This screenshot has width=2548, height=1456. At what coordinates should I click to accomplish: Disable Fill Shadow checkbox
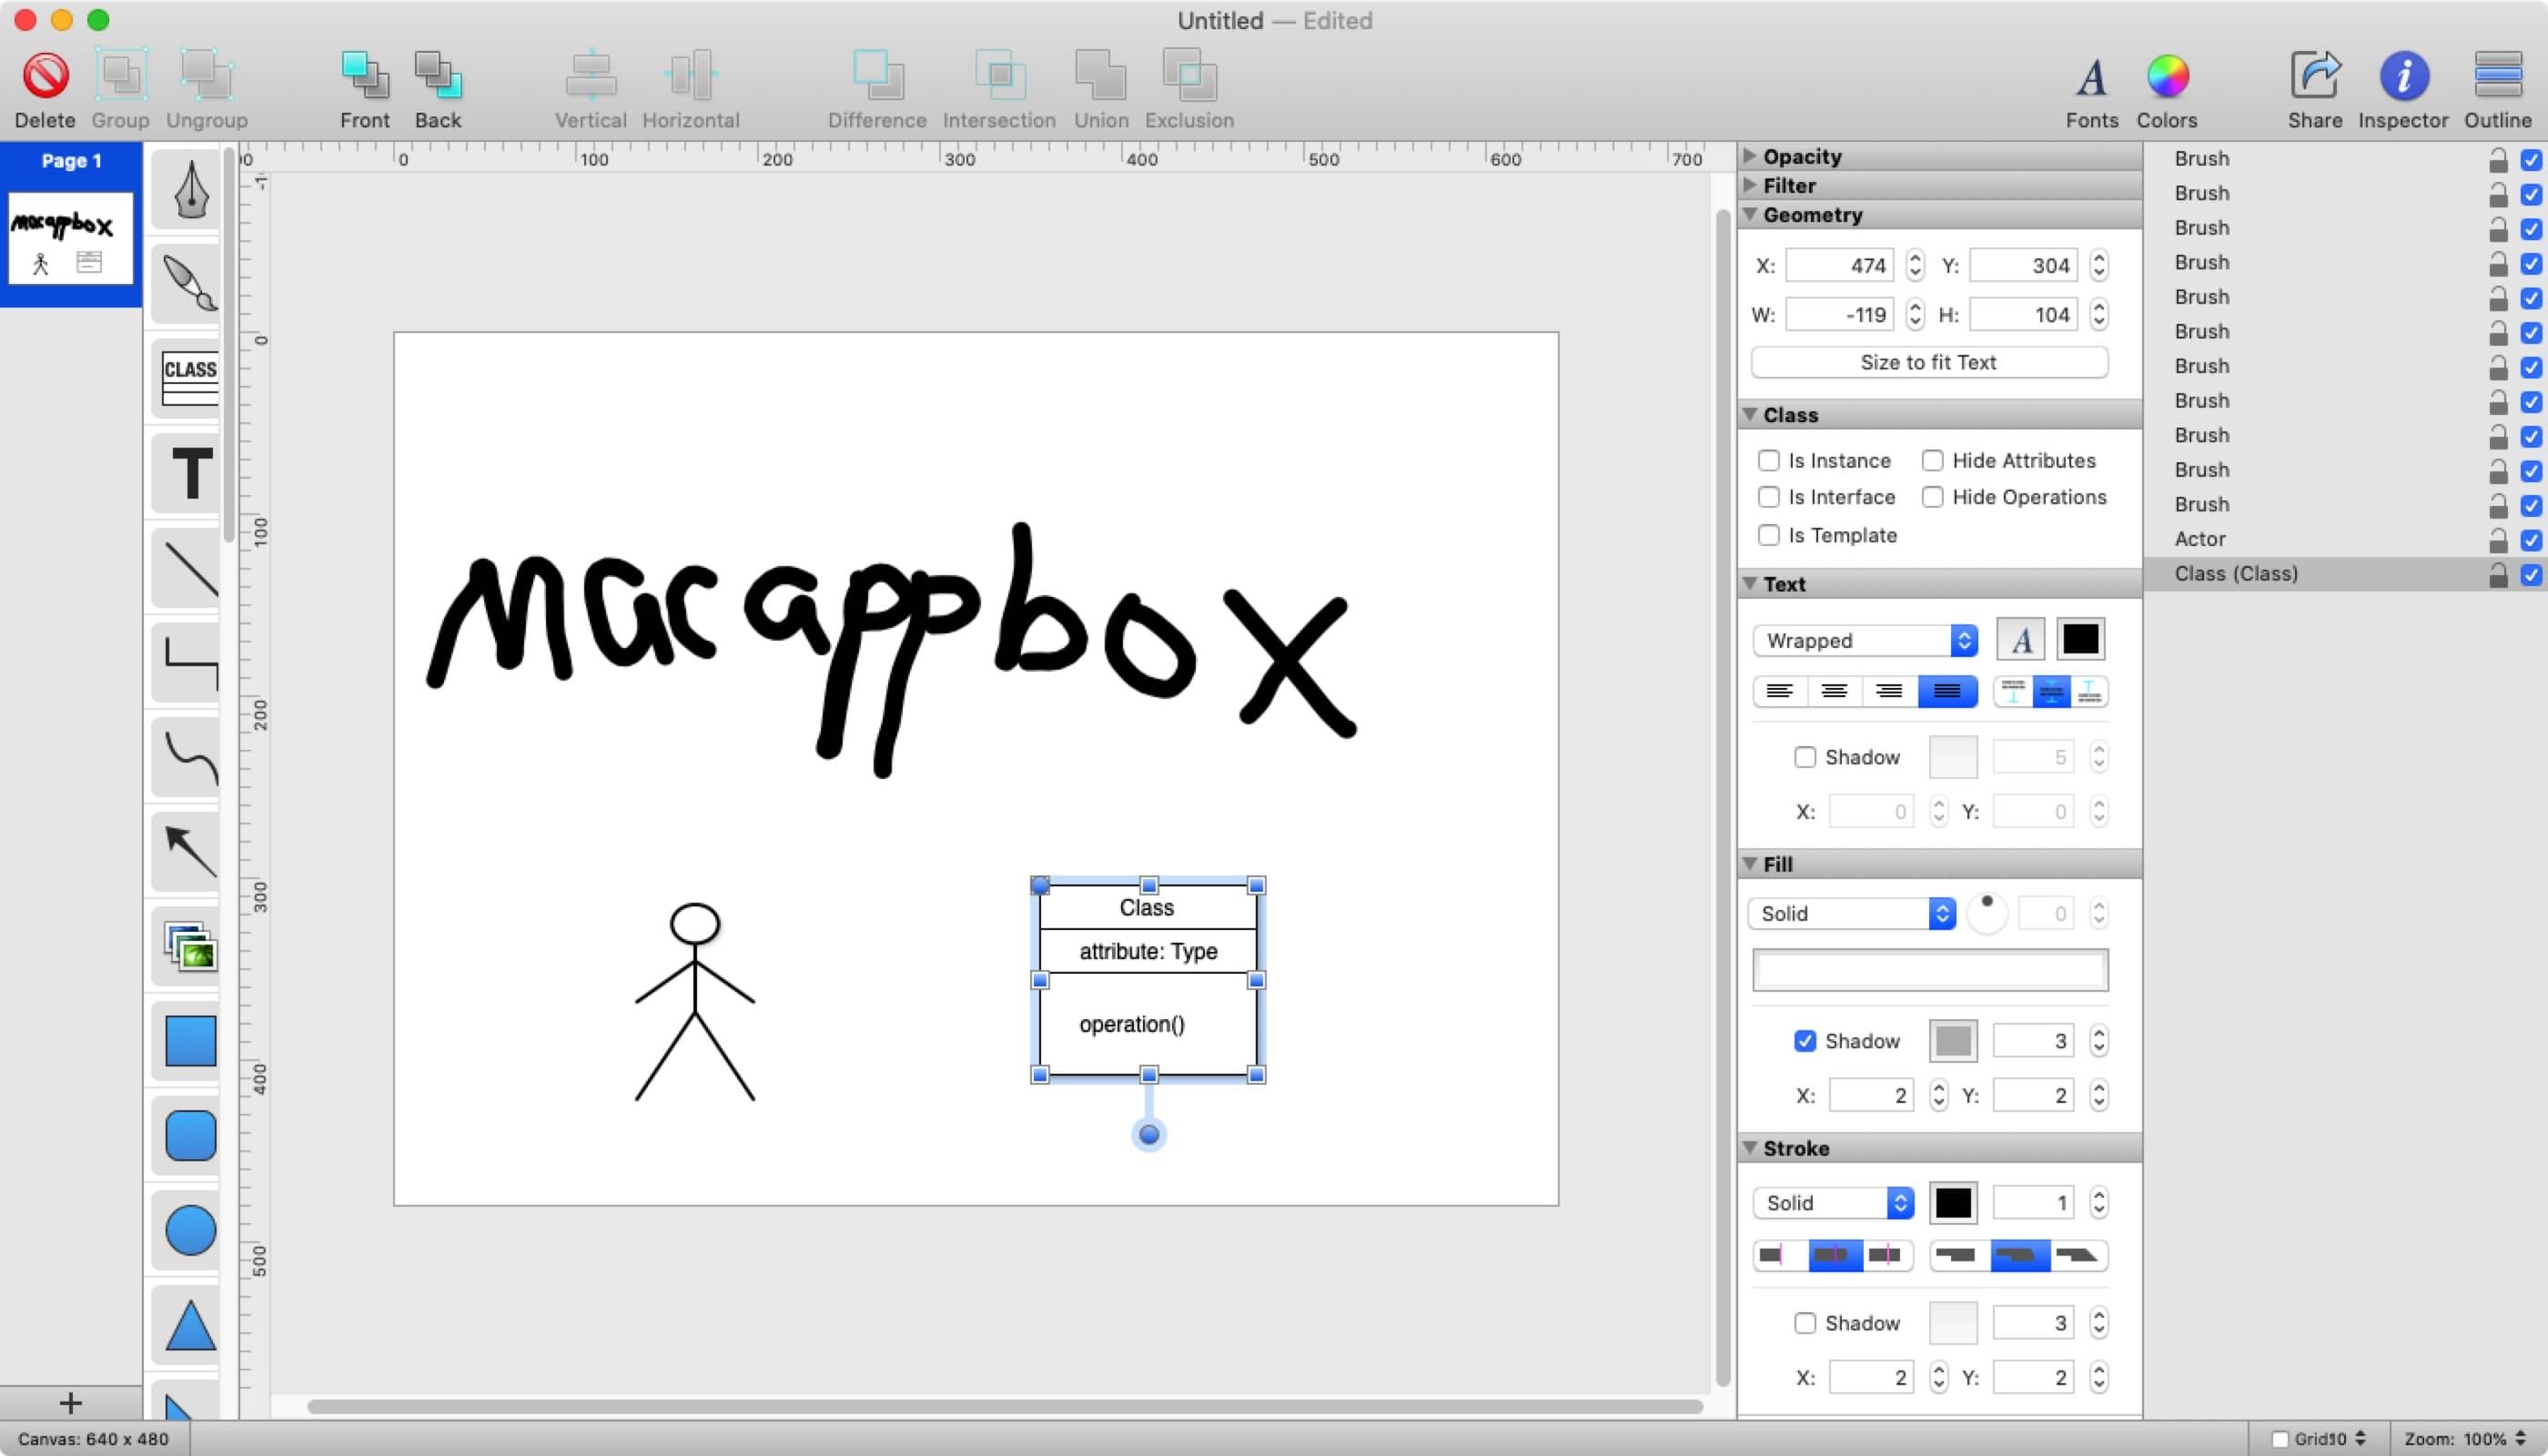coord(1804,1041)
